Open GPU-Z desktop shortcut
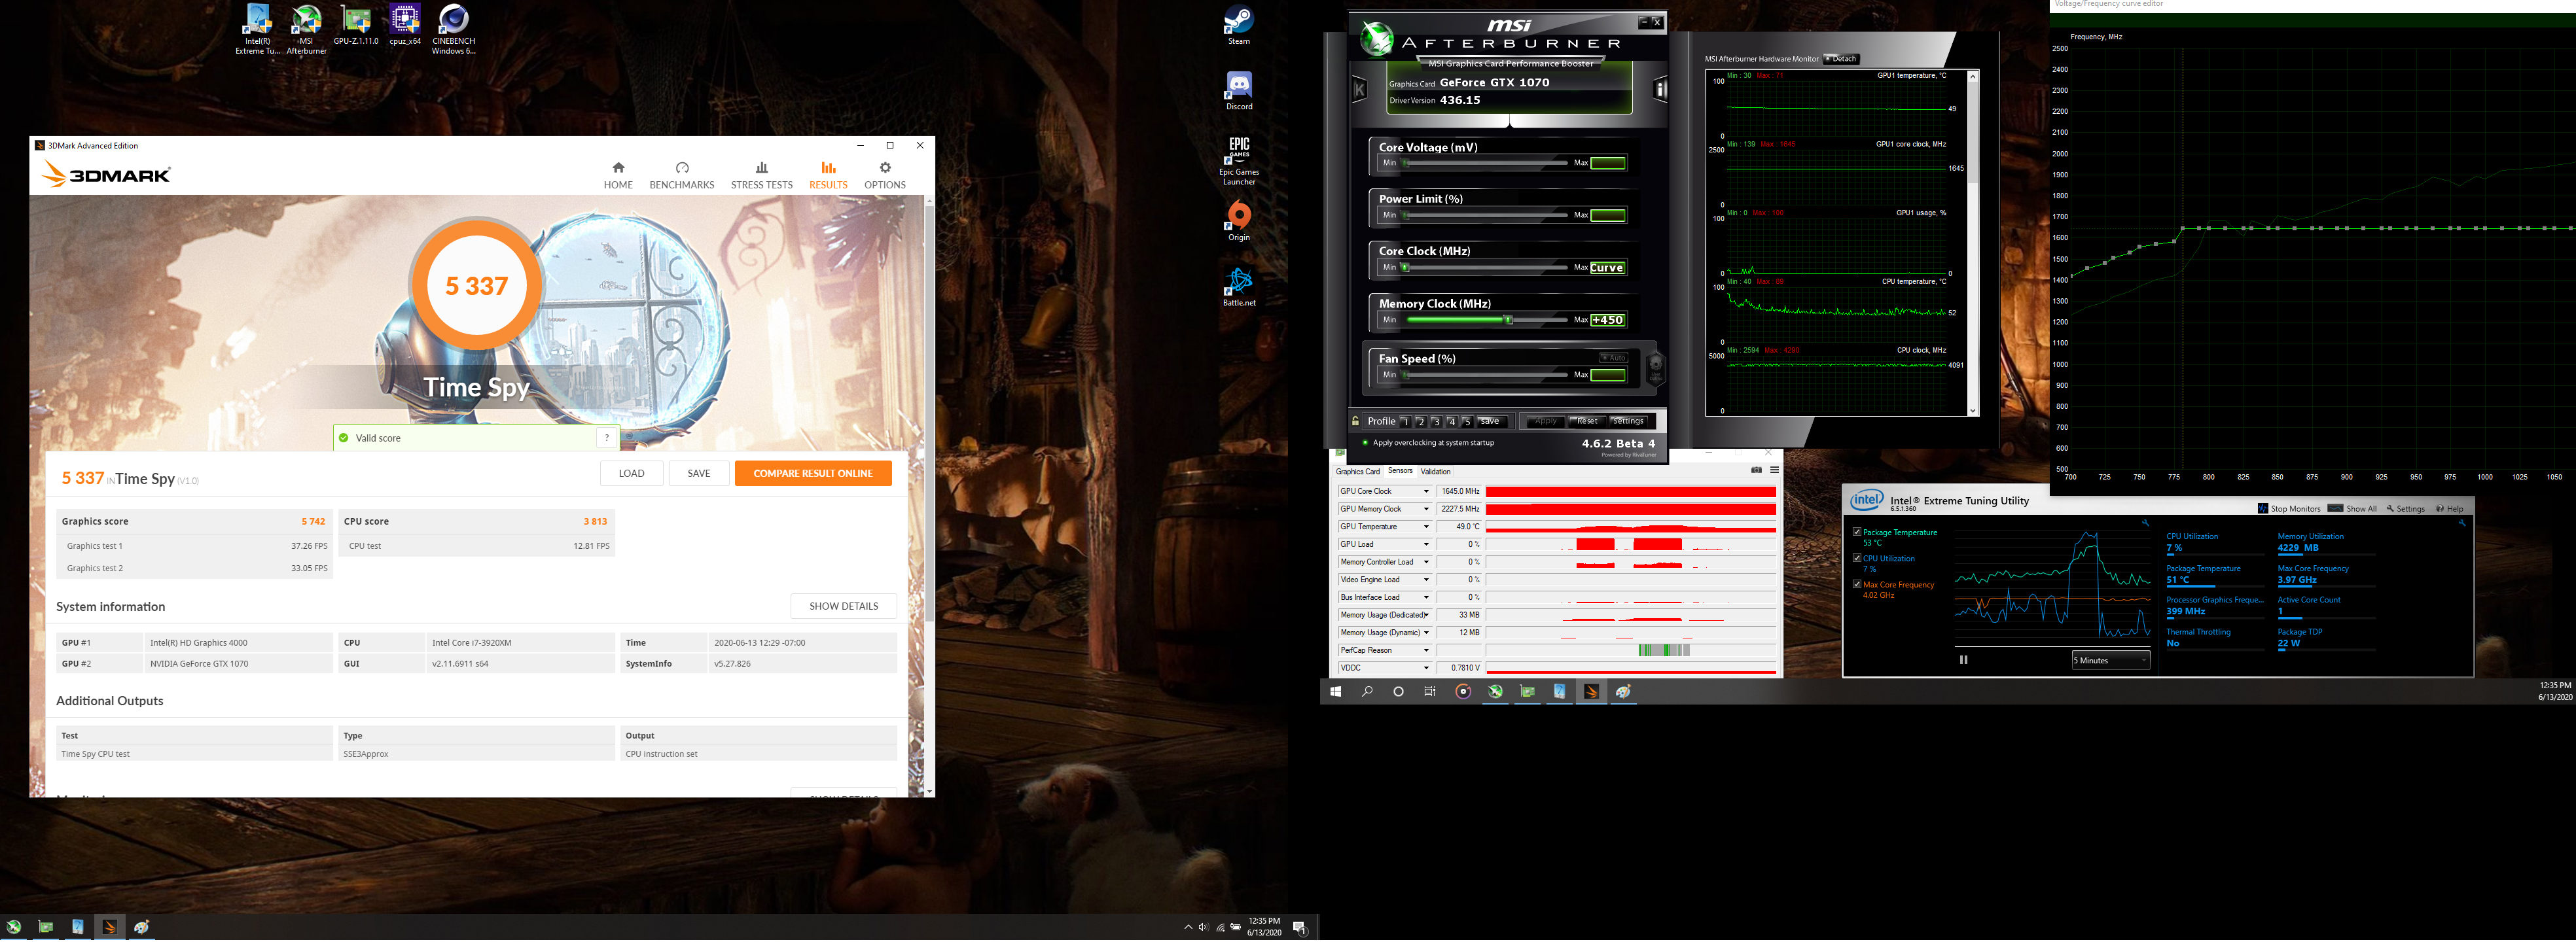 point(356,25)
